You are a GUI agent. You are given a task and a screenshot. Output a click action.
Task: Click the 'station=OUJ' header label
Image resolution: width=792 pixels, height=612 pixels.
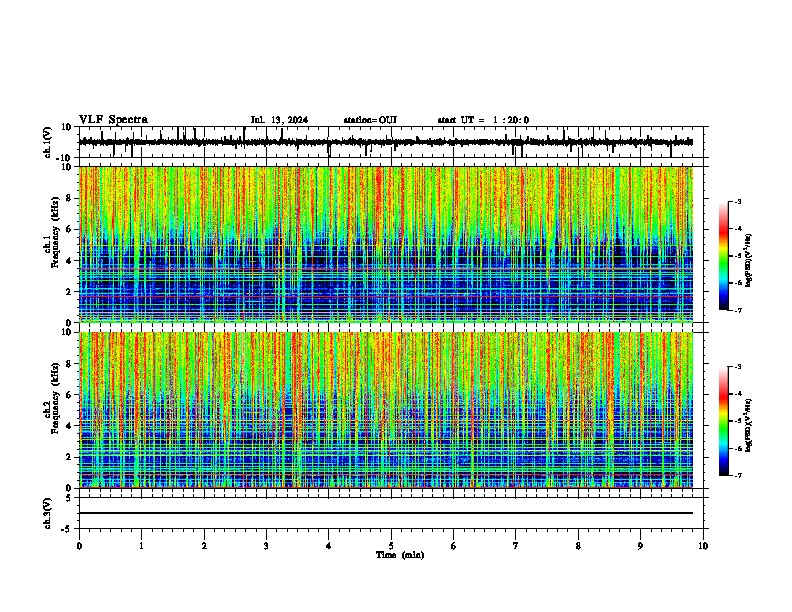370,120
